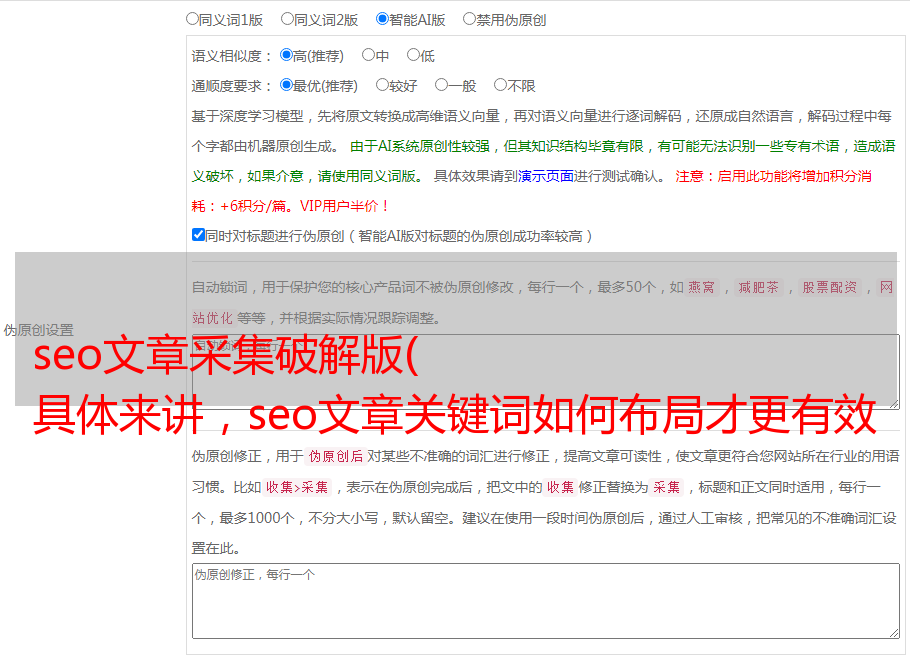Viewport: 911px width, 658px height.
Task: Set 语义相似度 to 高(推荐)
Action: pyautogui.click(x=286, y=55)
